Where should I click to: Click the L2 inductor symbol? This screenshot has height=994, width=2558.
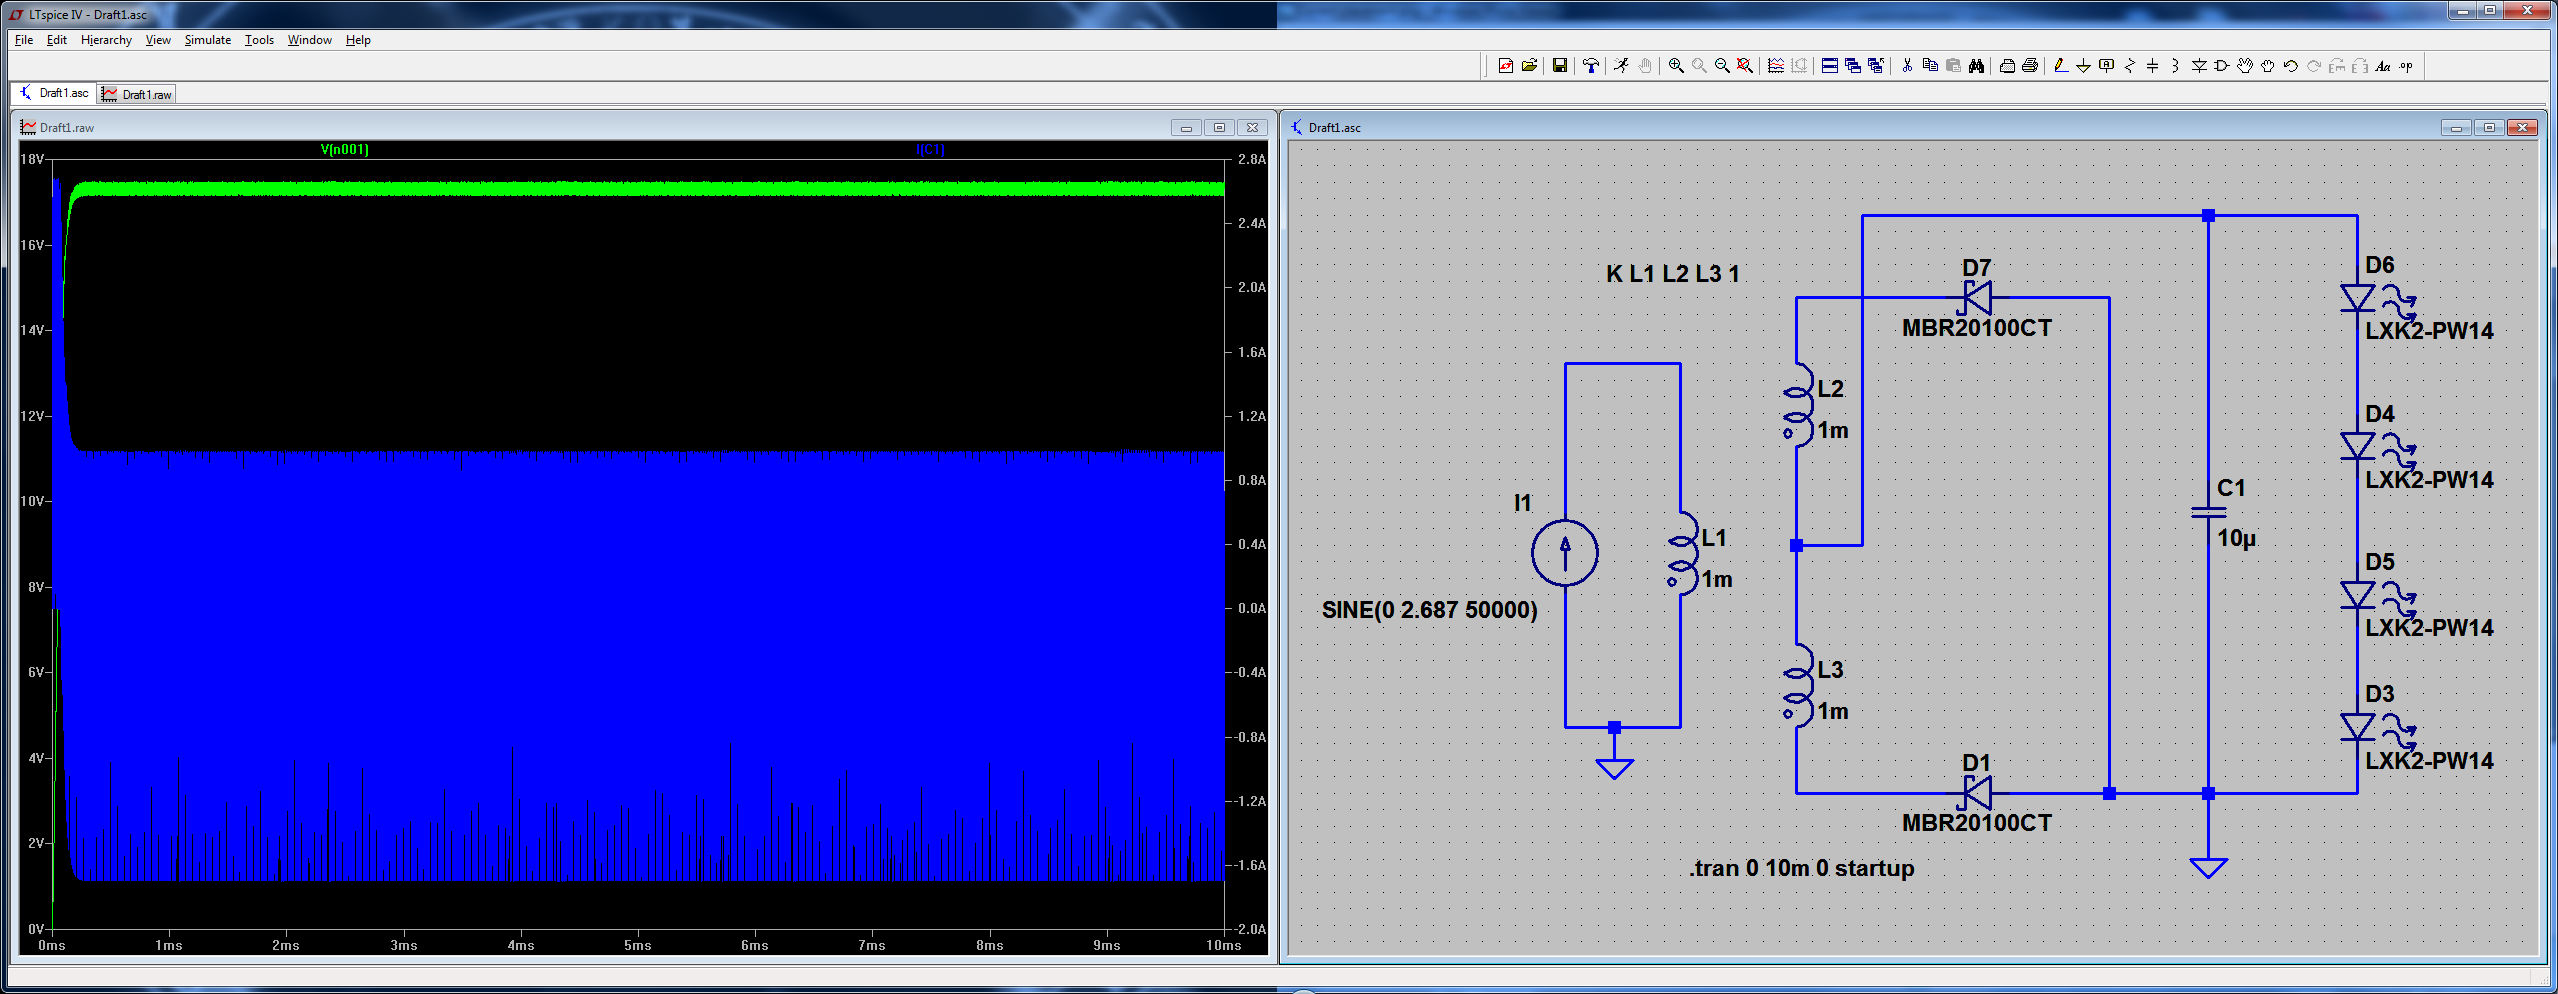coord(1797,405)
